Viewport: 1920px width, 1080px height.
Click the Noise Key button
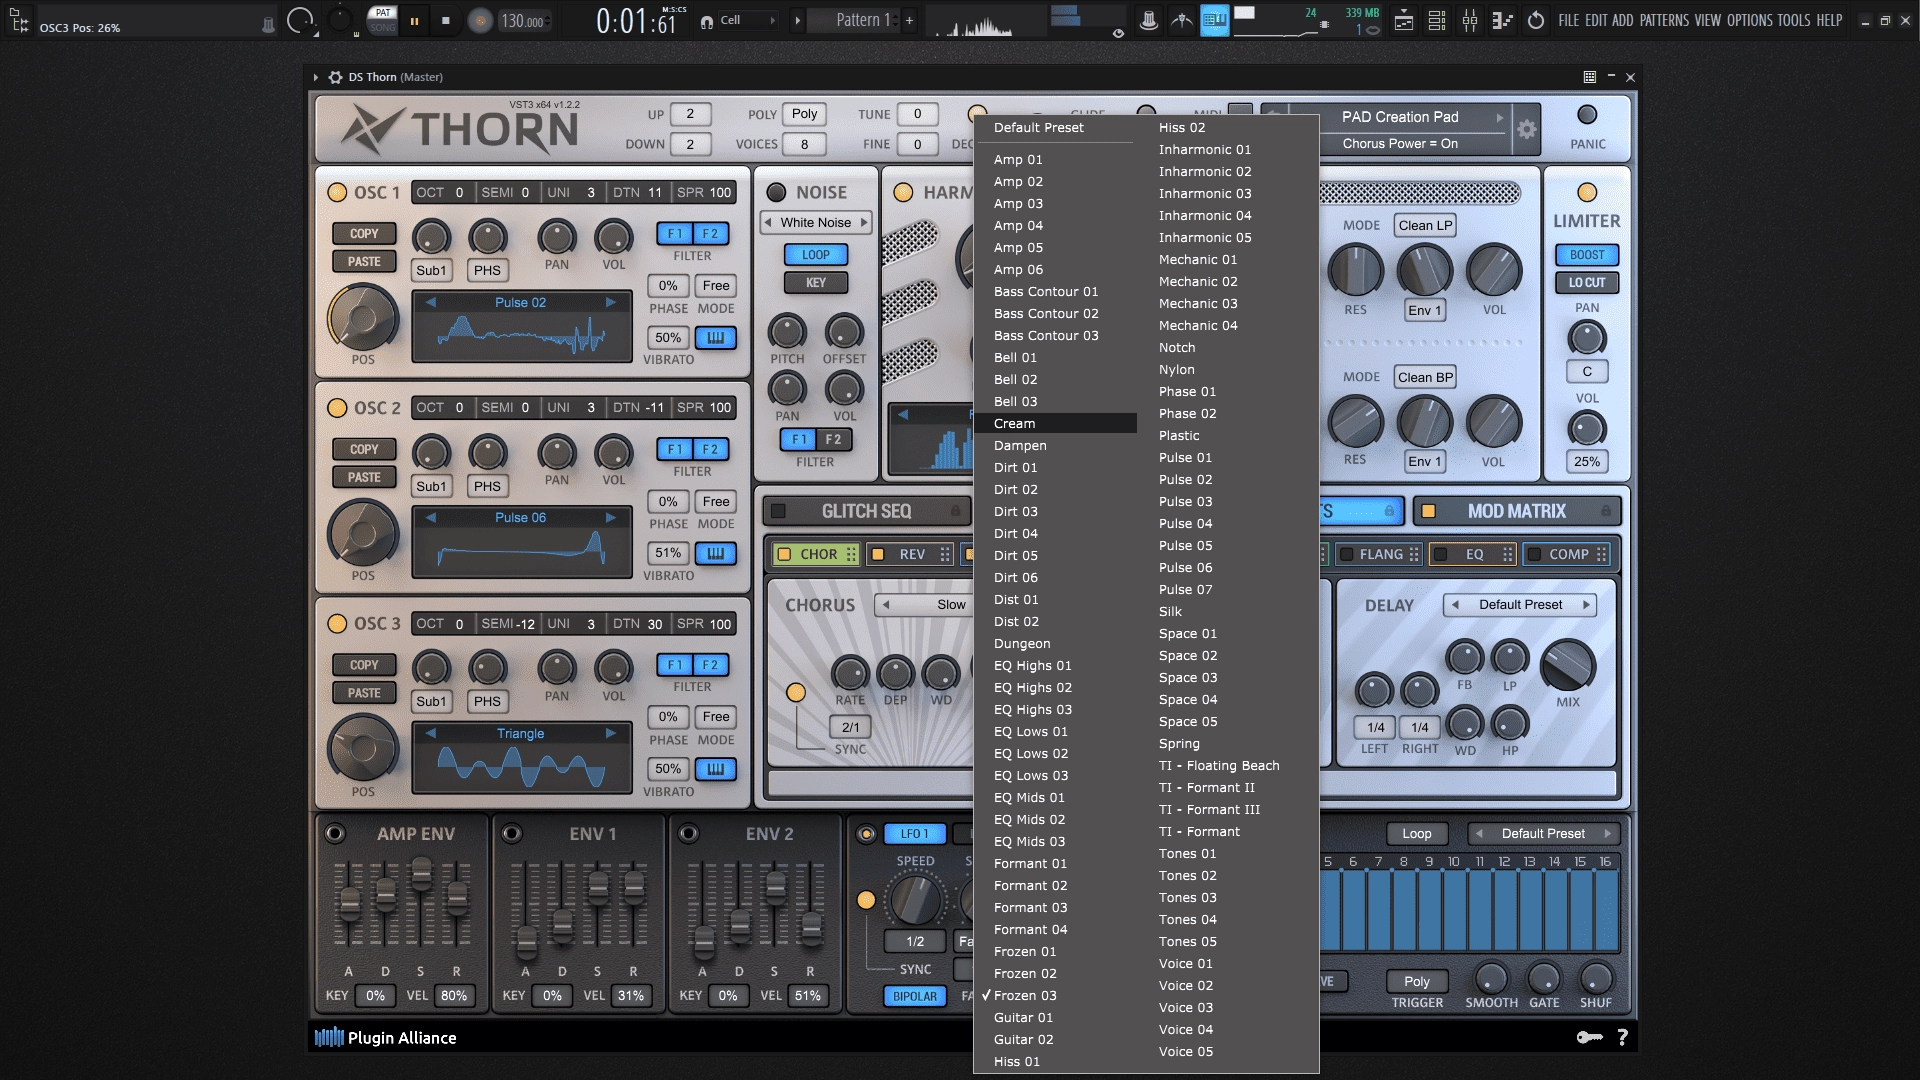coord(816,283)
